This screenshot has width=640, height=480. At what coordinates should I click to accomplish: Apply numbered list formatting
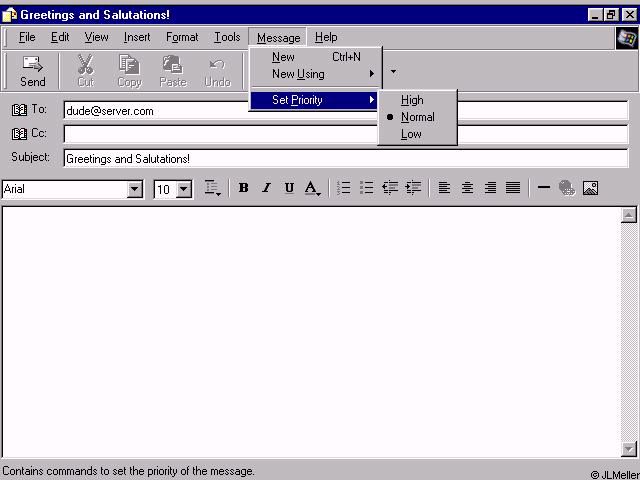coord(344,188)
